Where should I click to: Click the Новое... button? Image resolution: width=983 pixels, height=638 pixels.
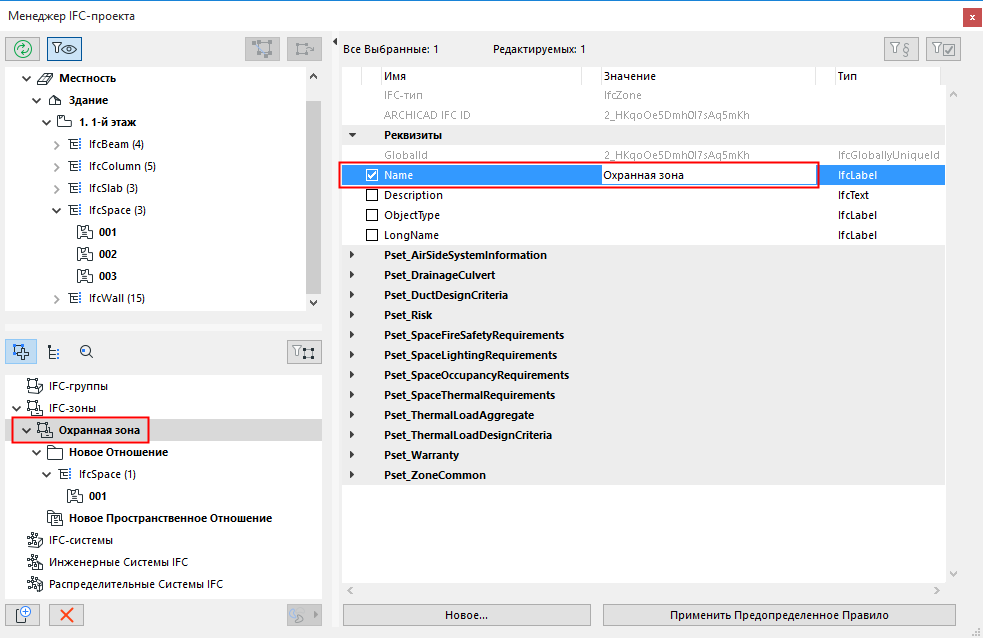[466, 614]
